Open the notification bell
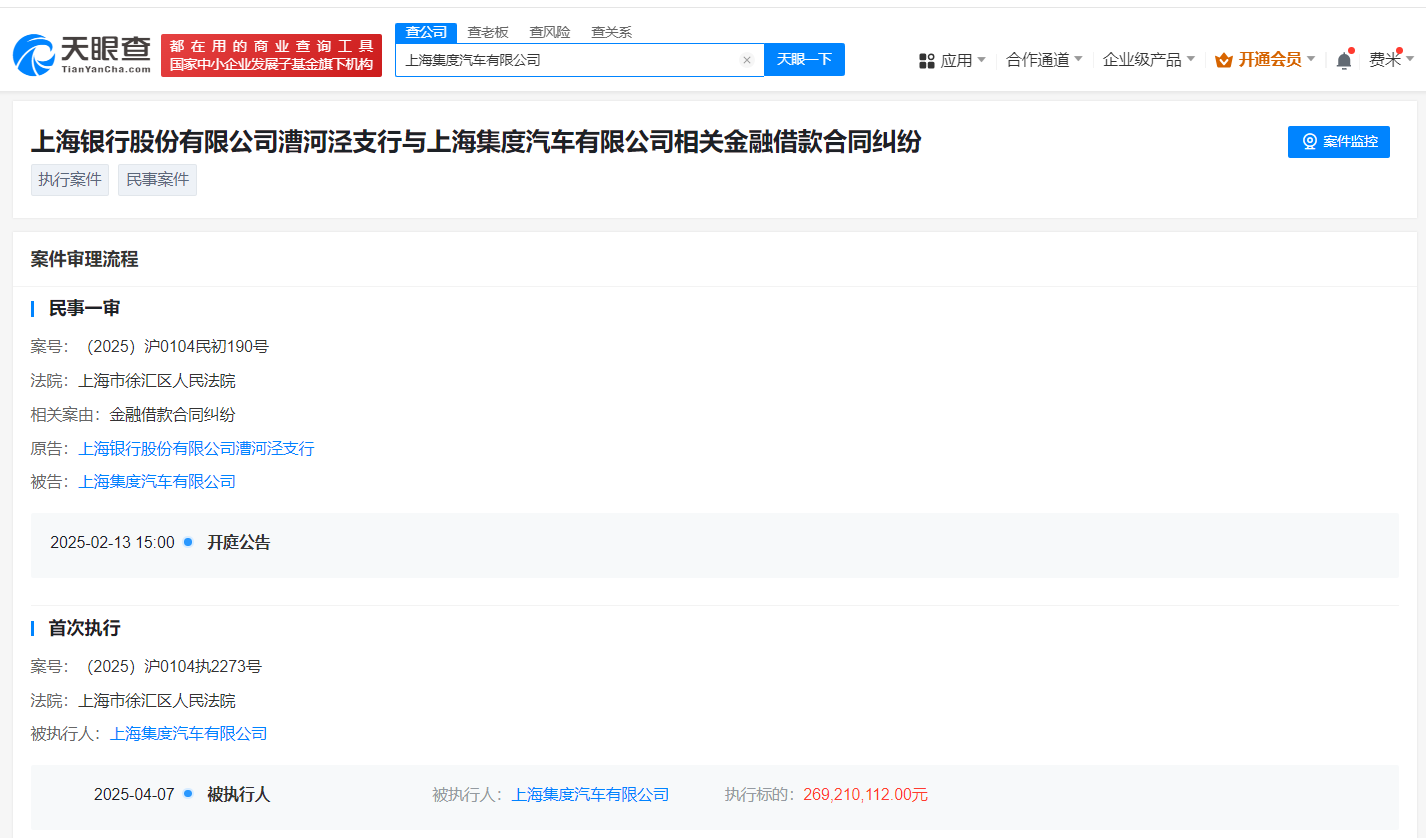 click(x=1344, y=60)
